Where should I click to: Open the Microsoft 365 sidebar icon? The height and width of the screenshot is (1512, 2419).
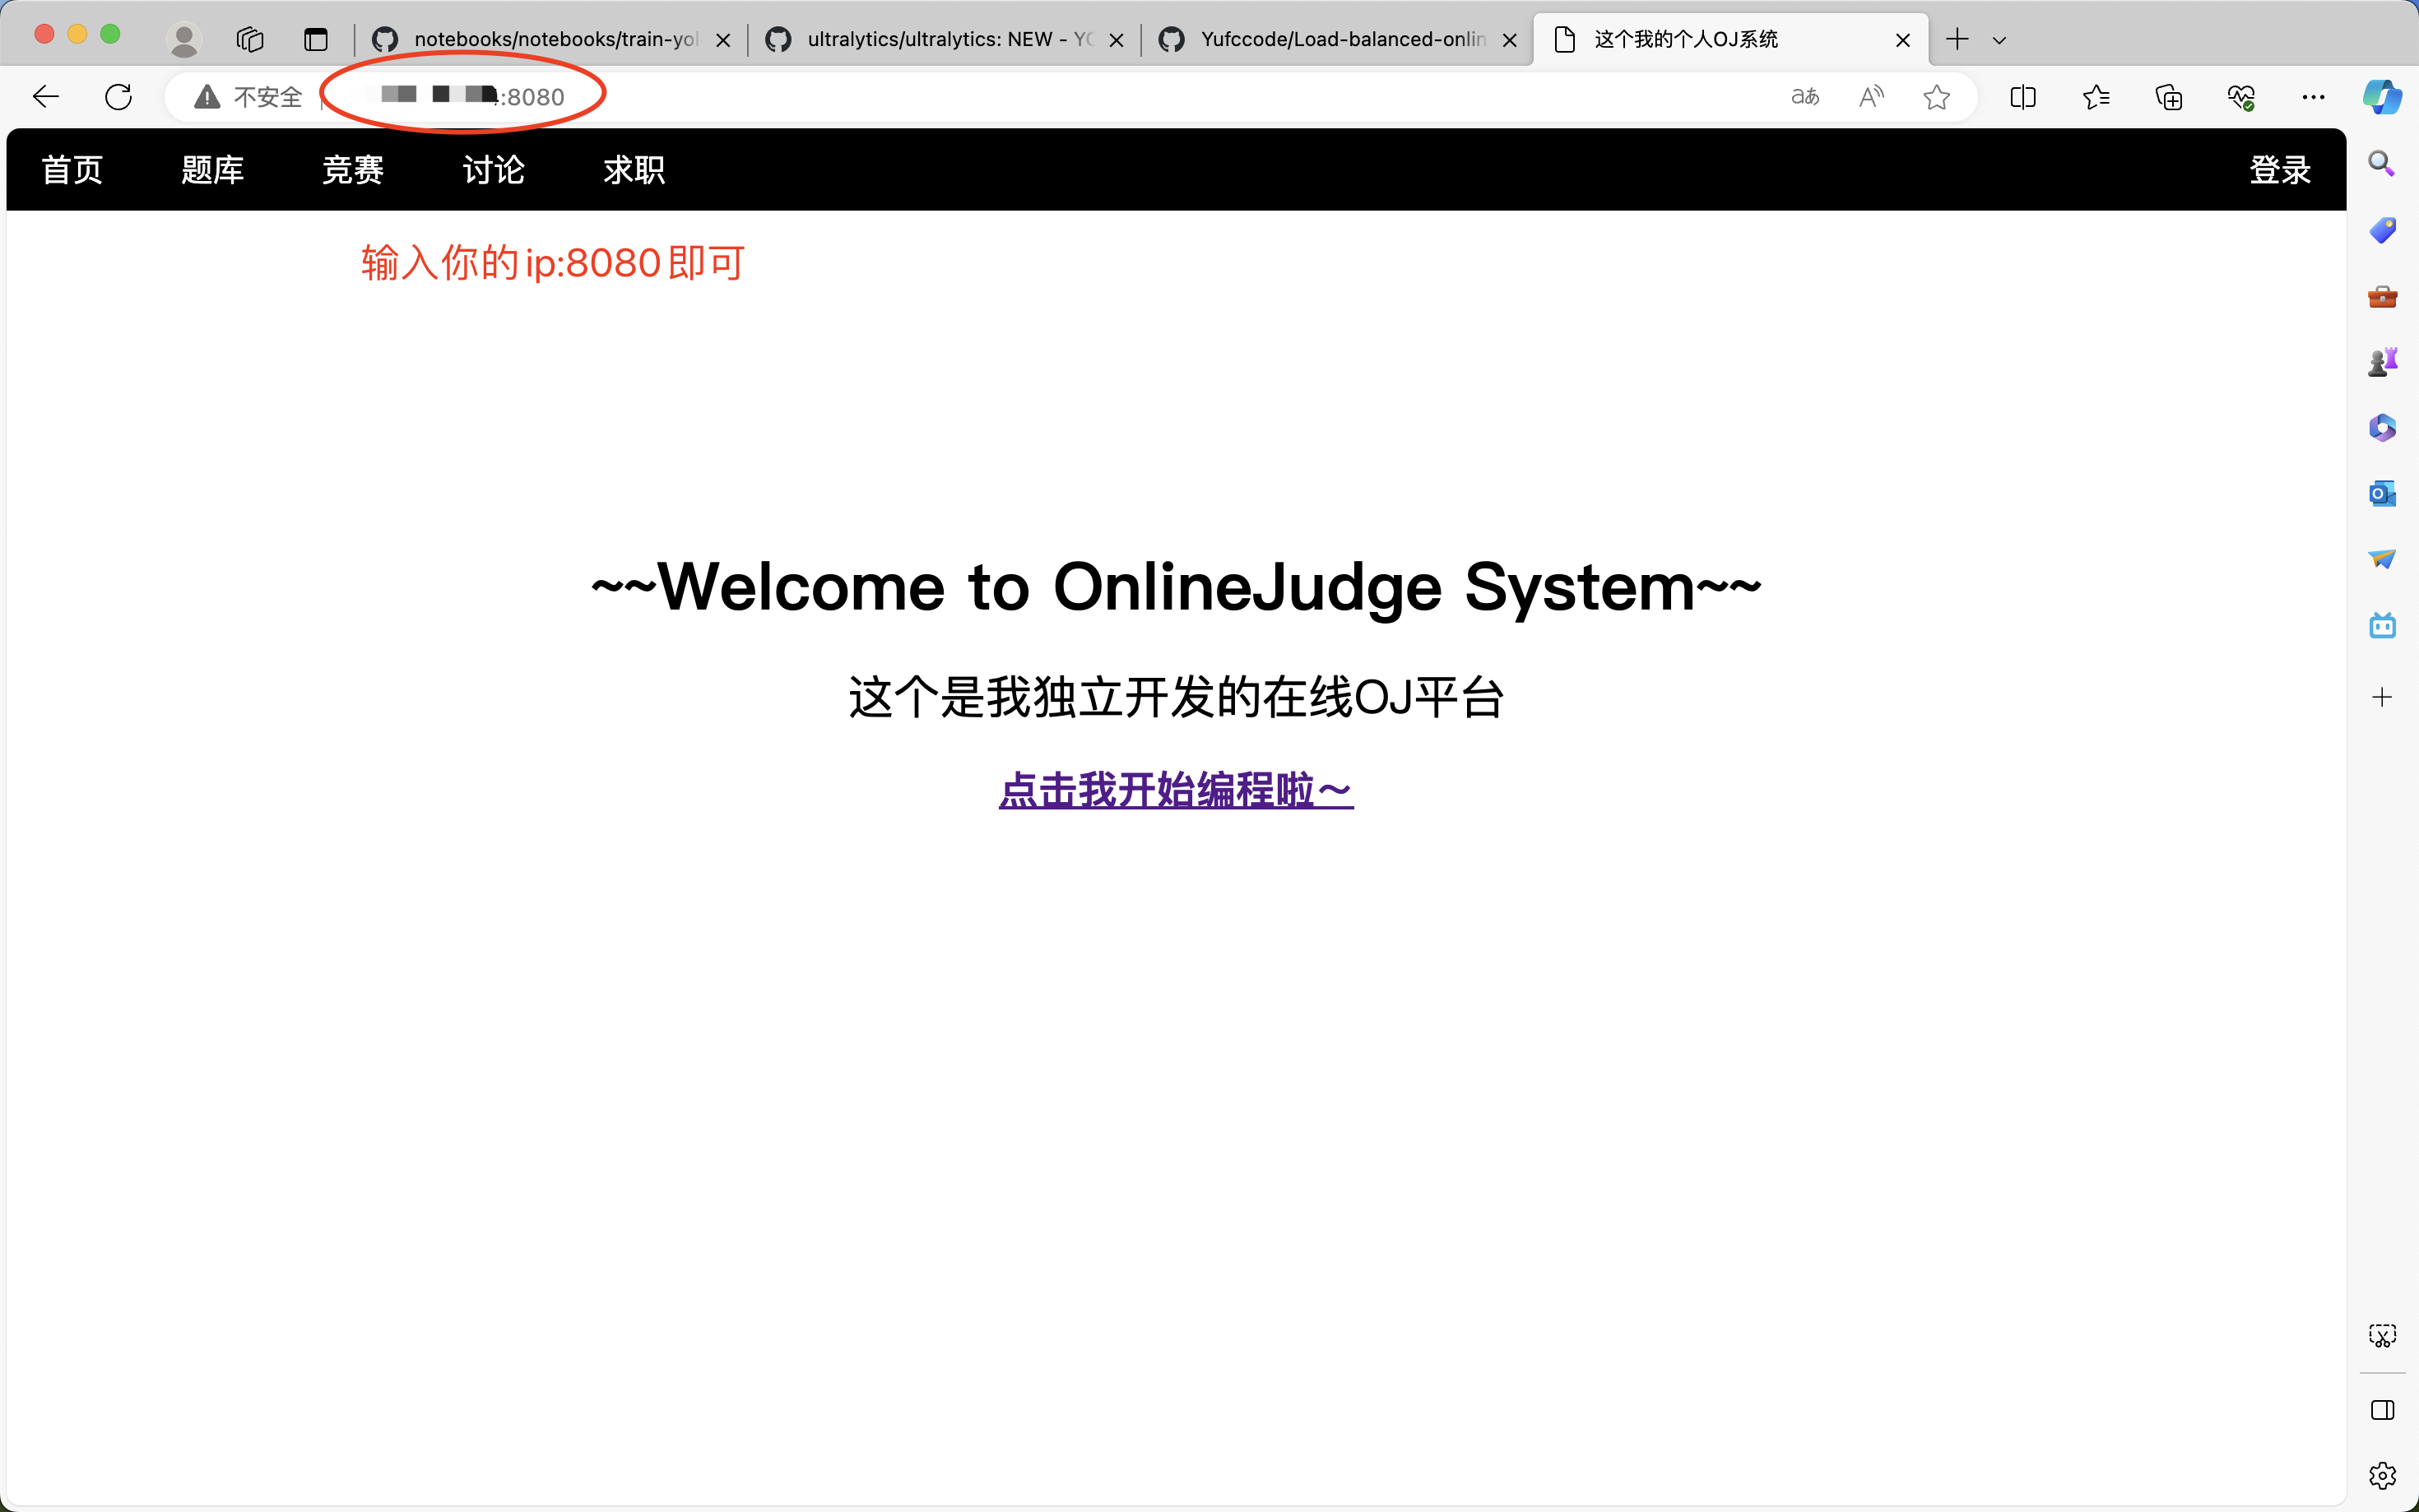[2382, 428]
